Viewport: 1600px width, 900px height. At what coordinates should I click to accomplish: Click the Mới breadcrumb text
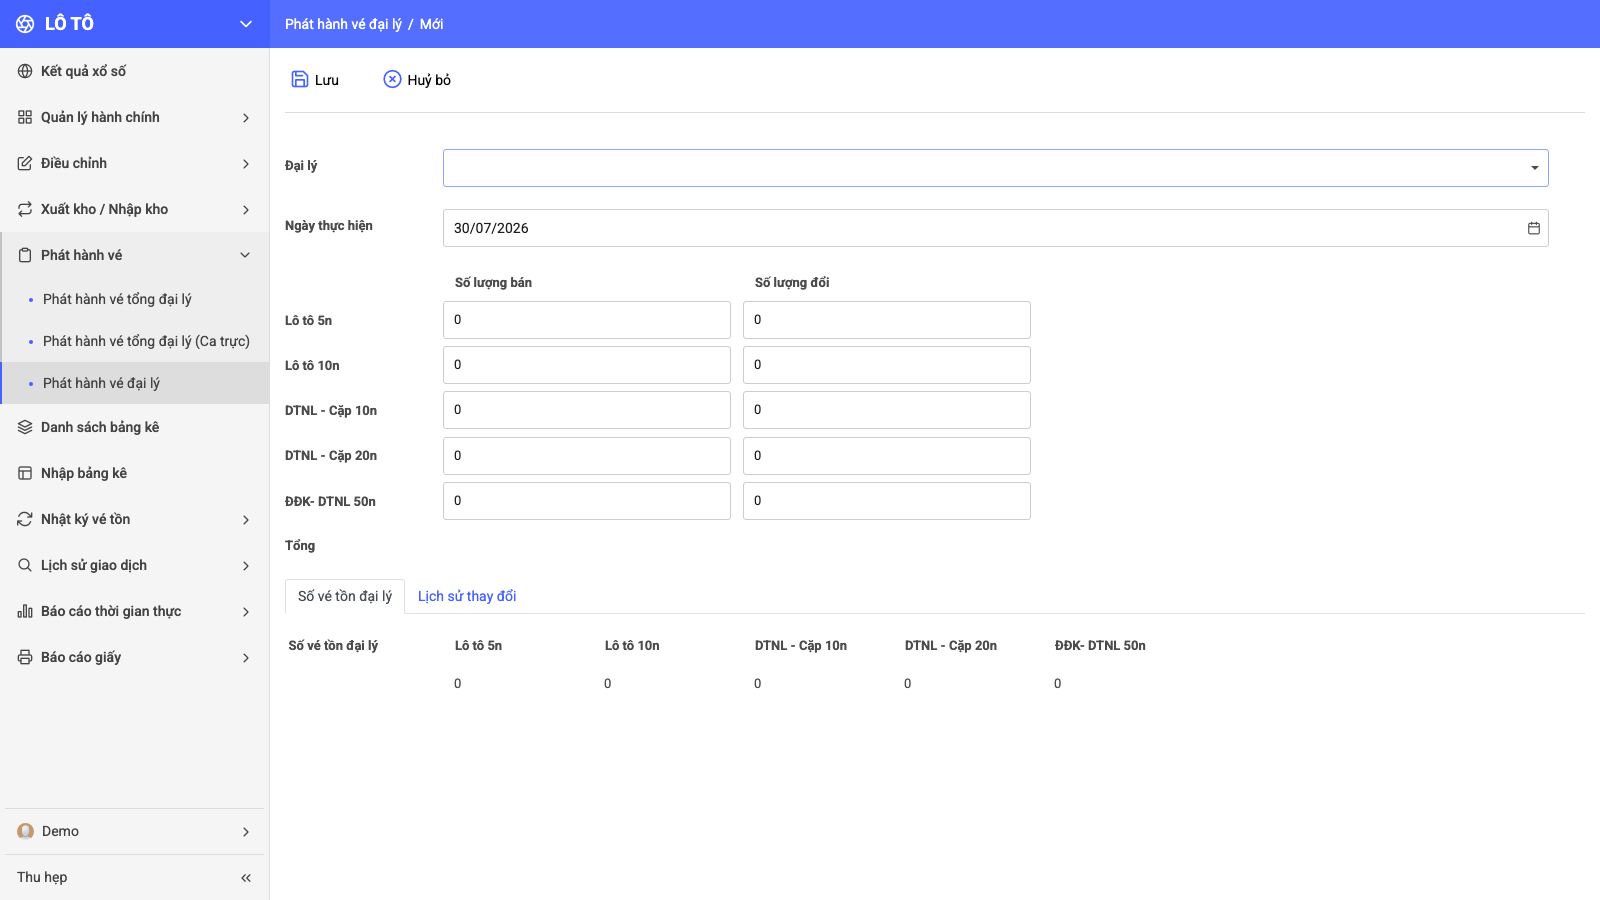pyautogui.click(x=432, y=24)
